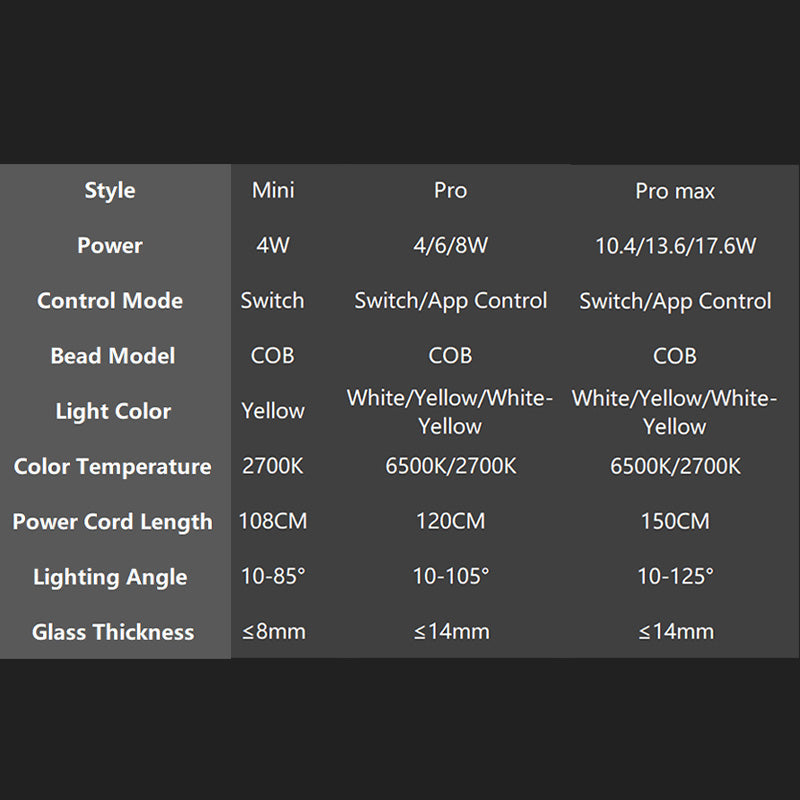
Task: Click the Lighting Angle row label
Action: tap(110, 577)
